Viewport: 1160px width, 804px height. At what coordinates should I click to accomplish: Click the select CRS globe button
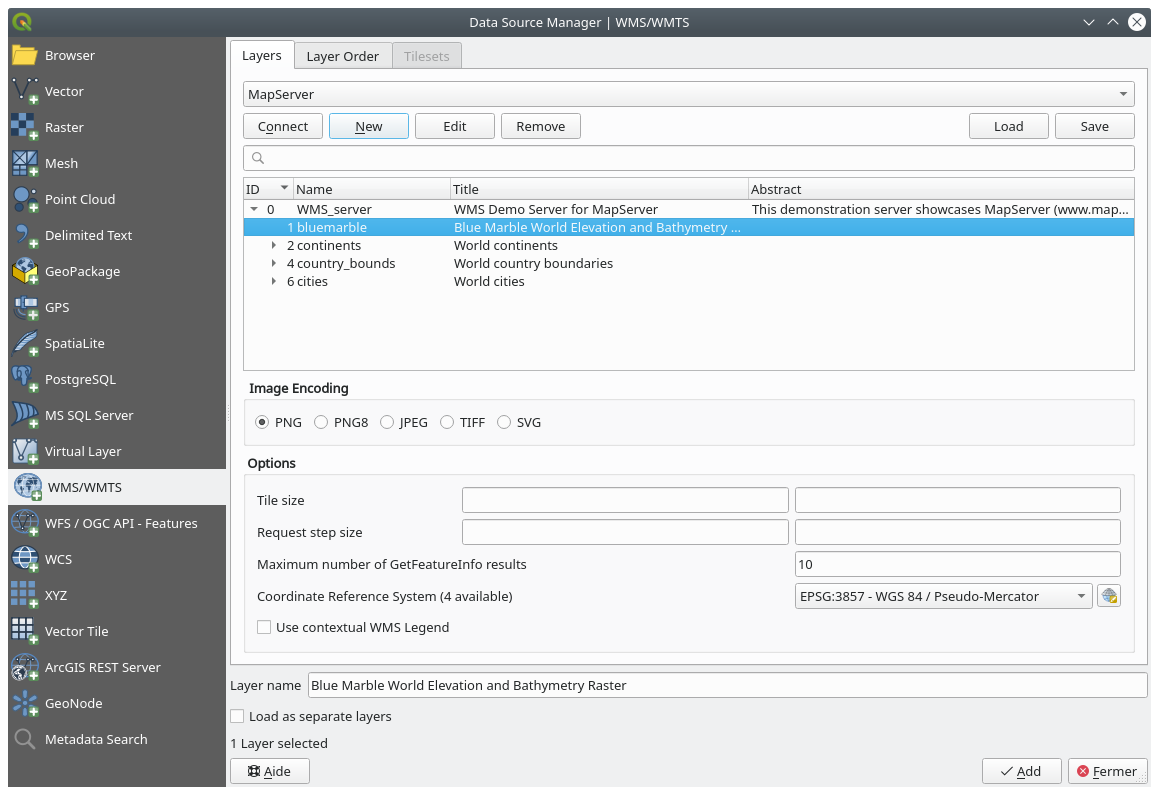coord(1108,596)
